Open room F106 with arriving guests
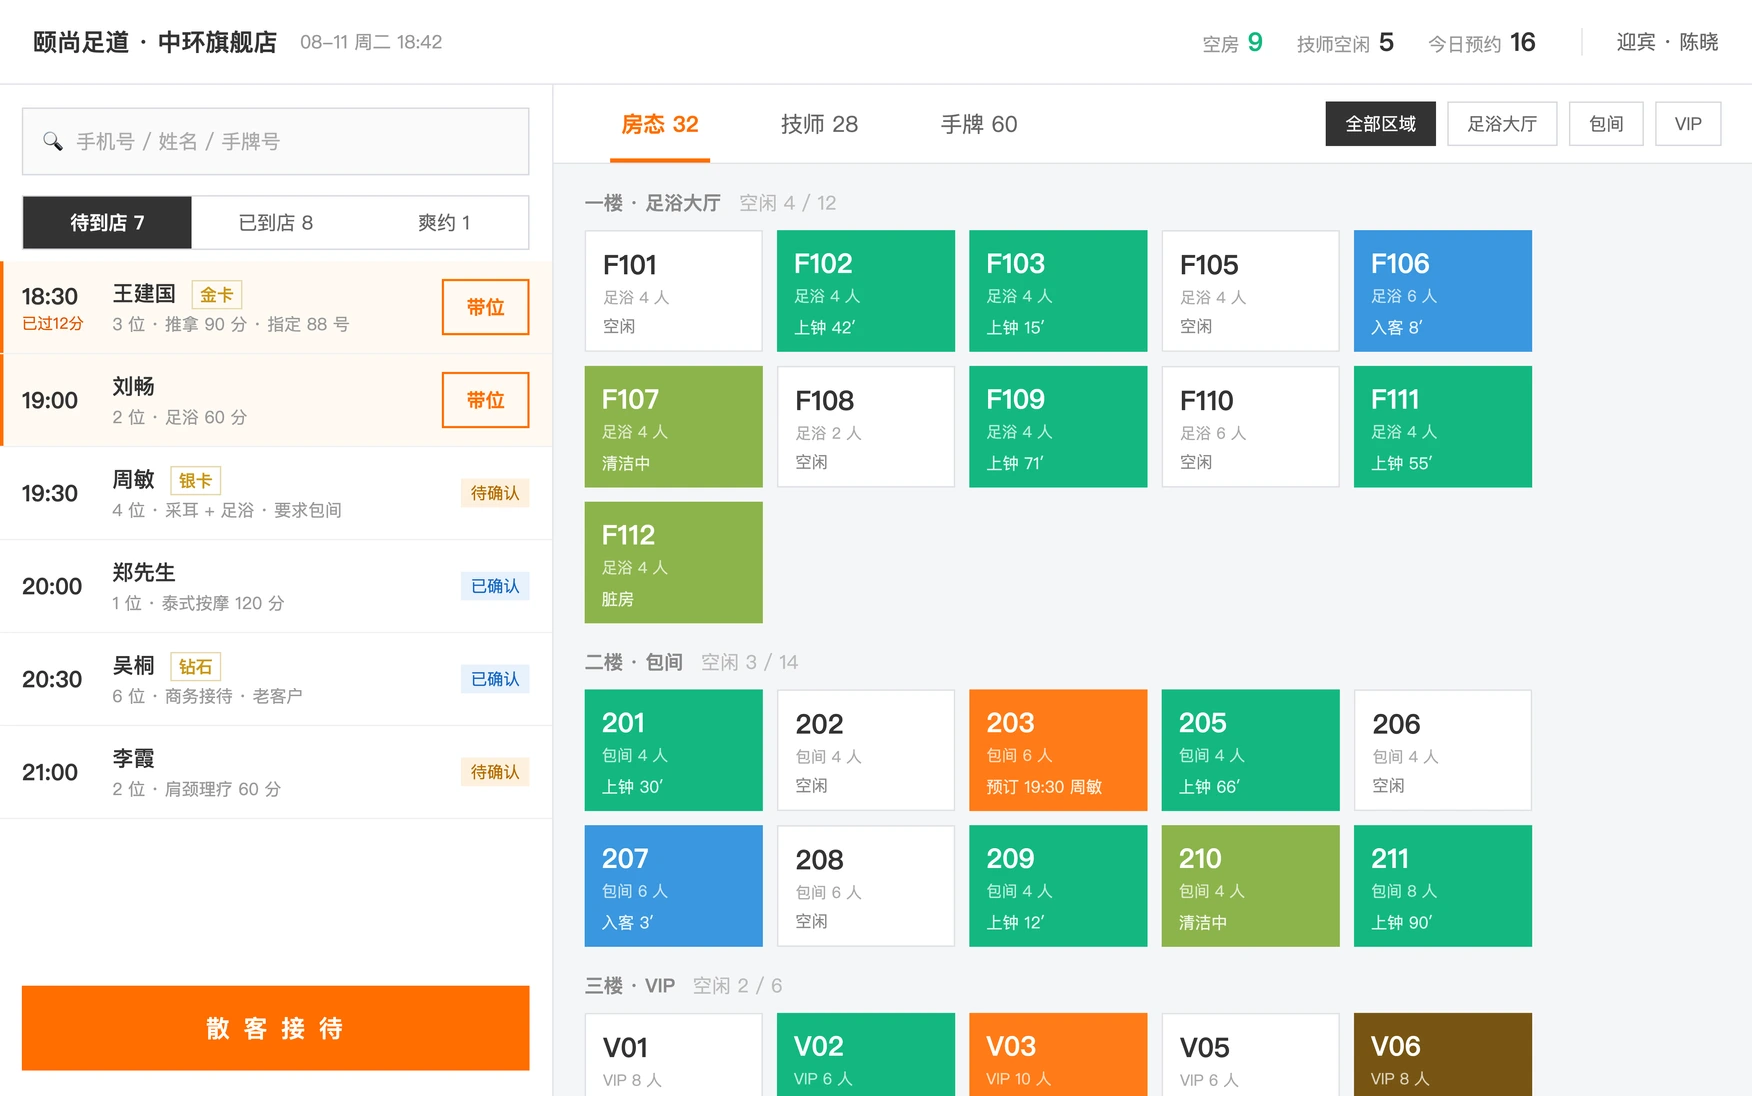This screenshot has width=1752, height=1096. (1443, 291)
